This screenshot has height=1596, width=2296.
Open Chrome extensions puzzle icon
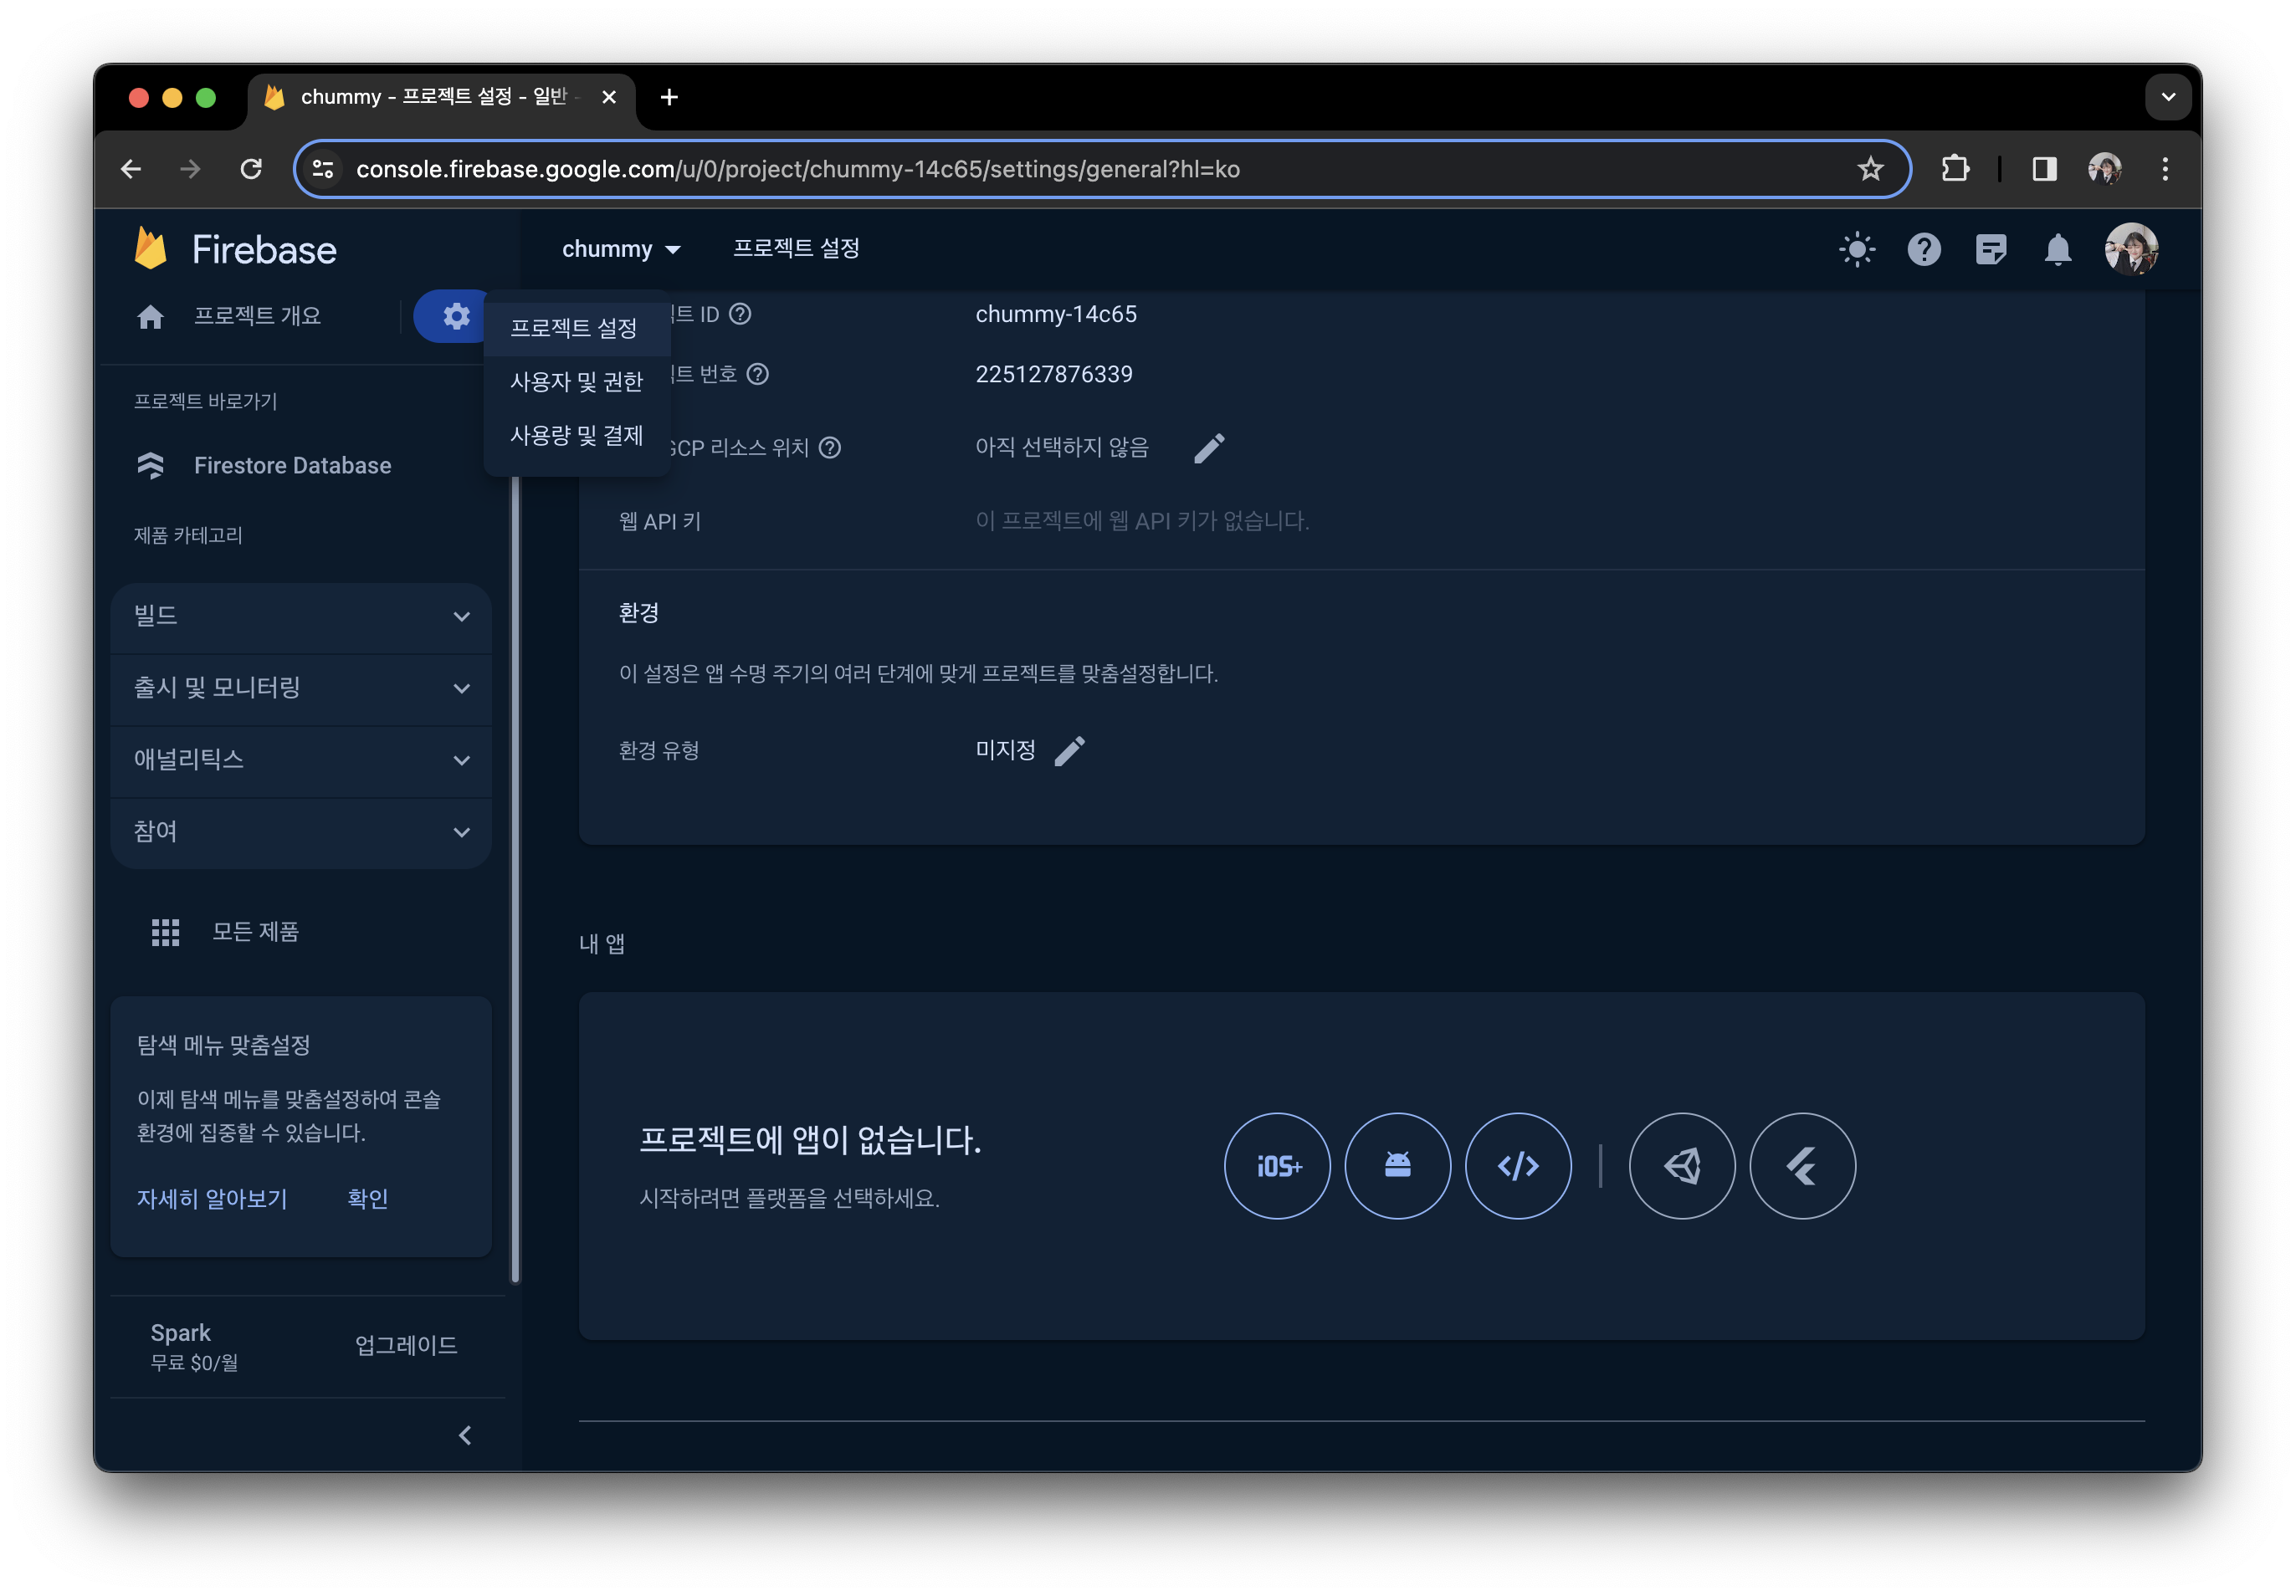tap(1955, 169)
